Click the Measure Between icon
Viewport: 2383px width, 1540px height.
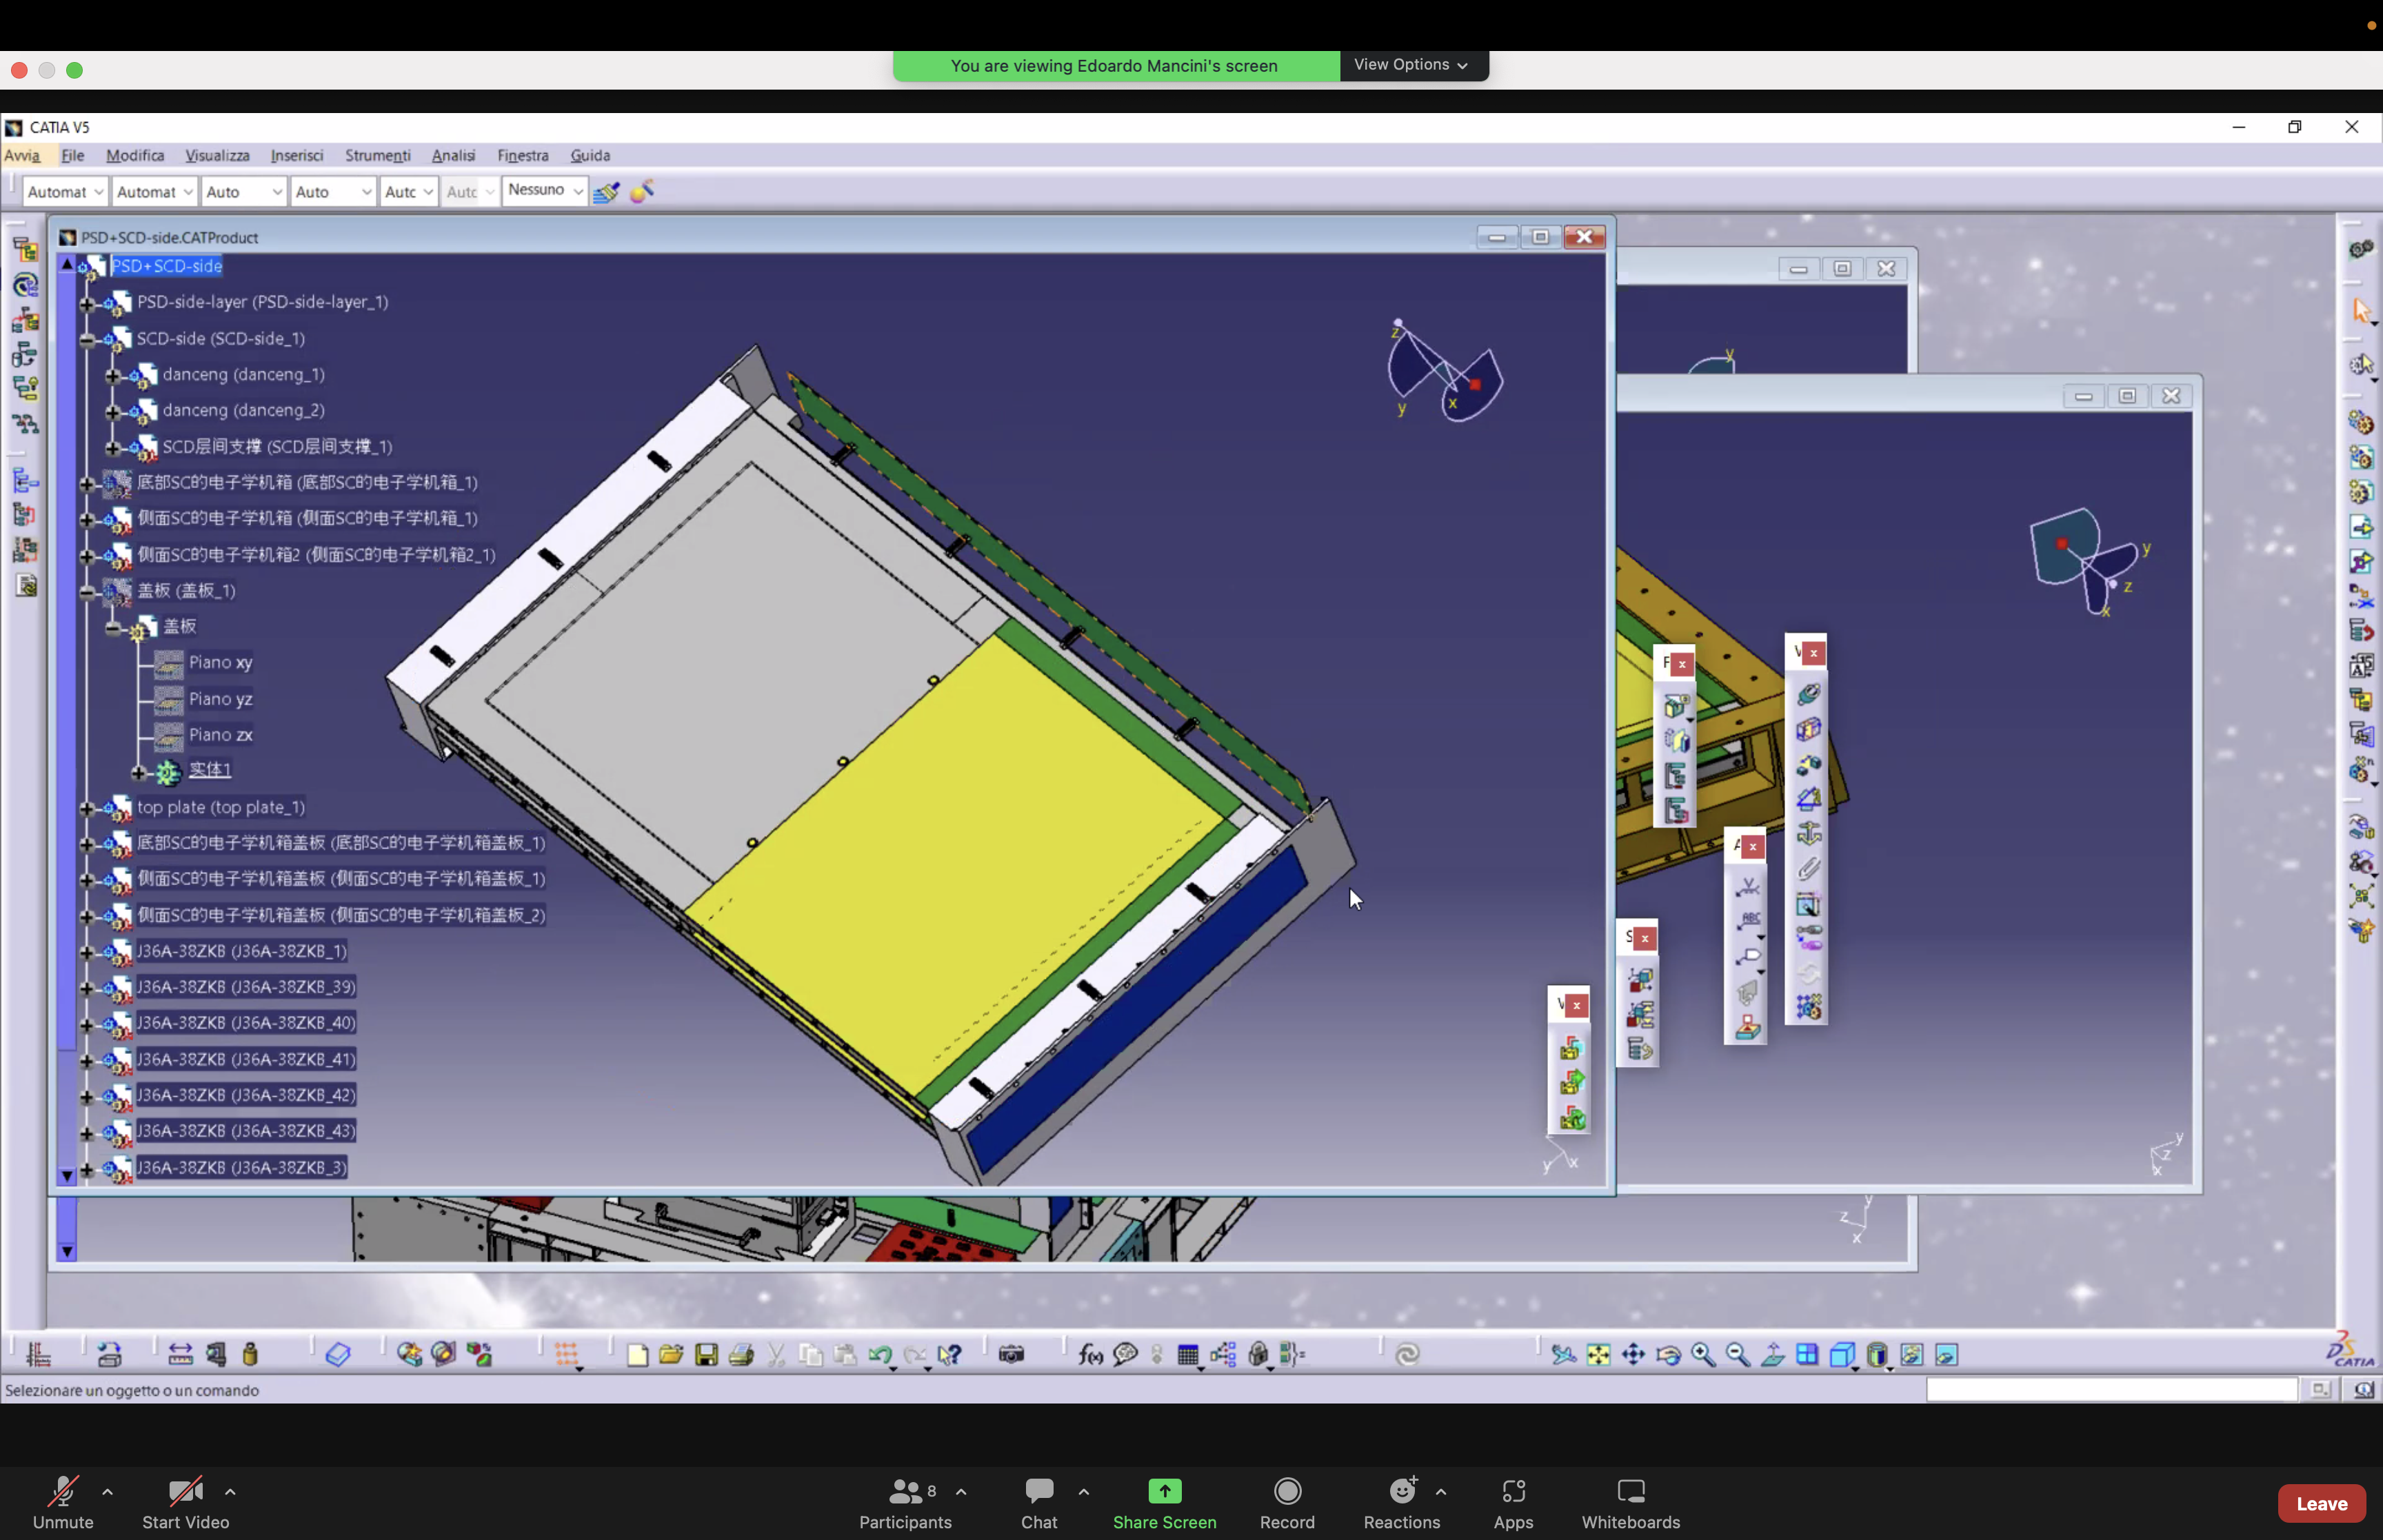[x=179, y=1355]
